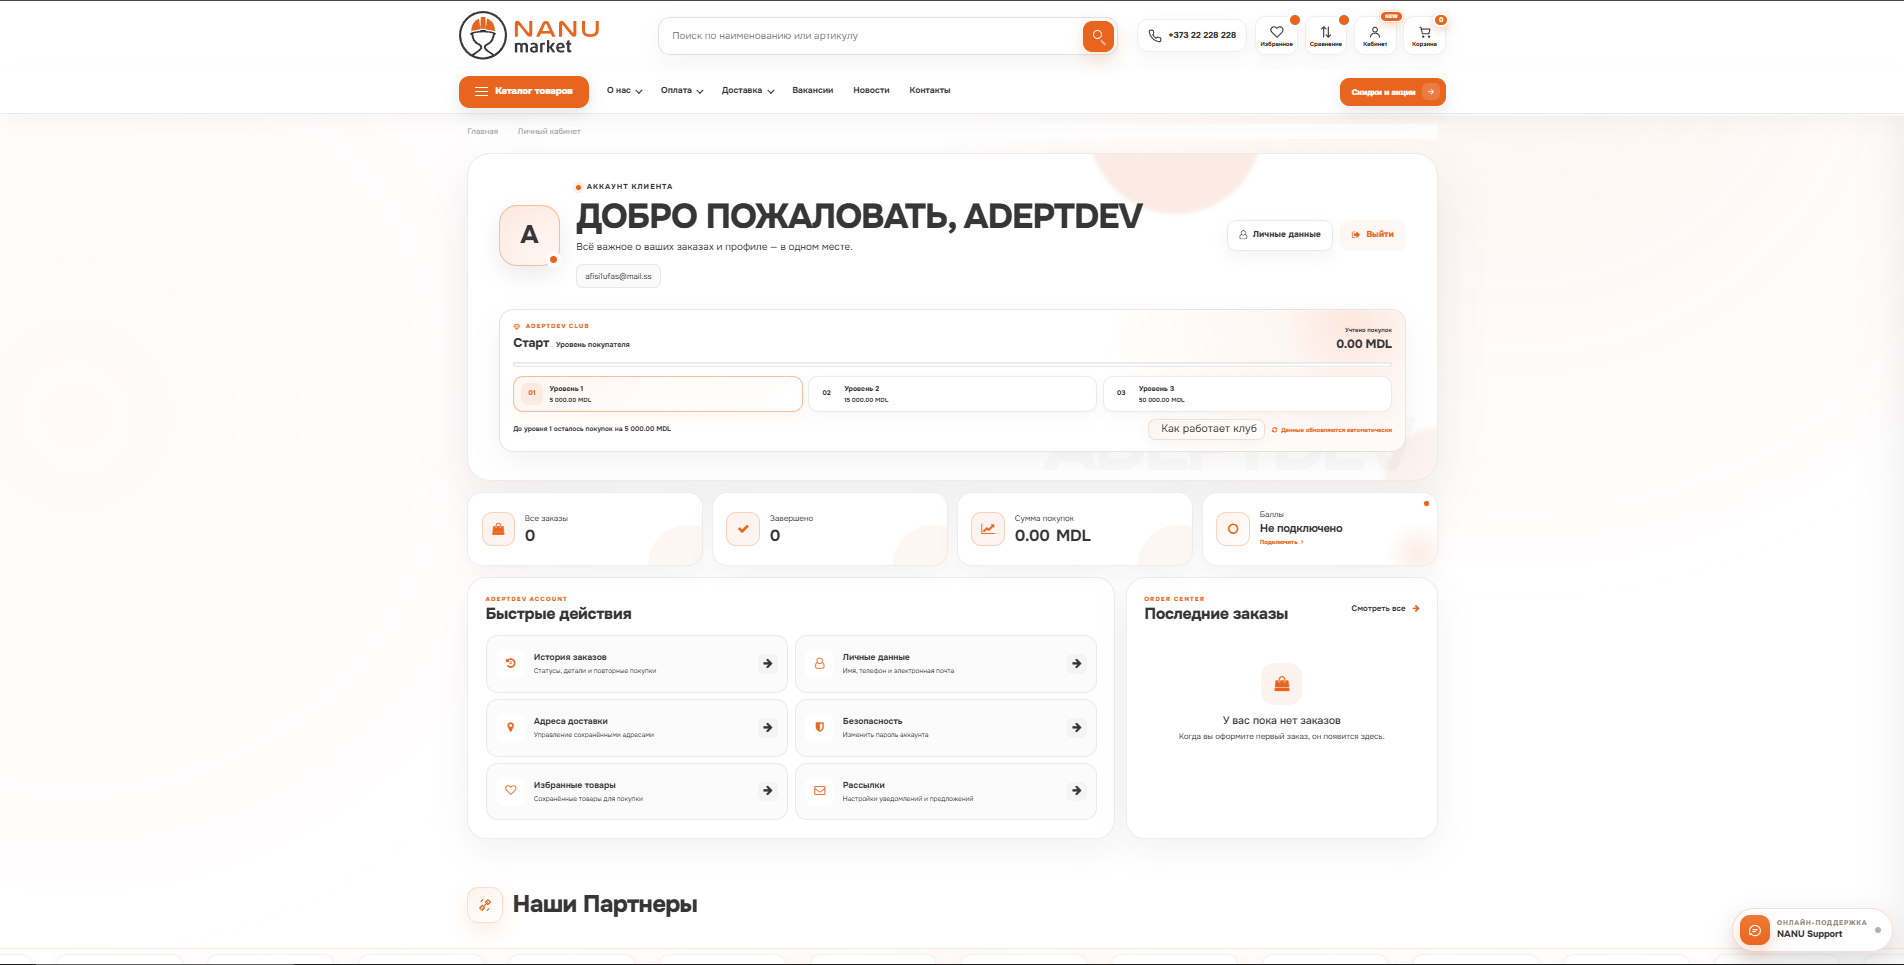The width and height of the screenshot is (1904, 965).
Task: Click the shopping bag icon for all orders
Action: click(x=498, y=529)
